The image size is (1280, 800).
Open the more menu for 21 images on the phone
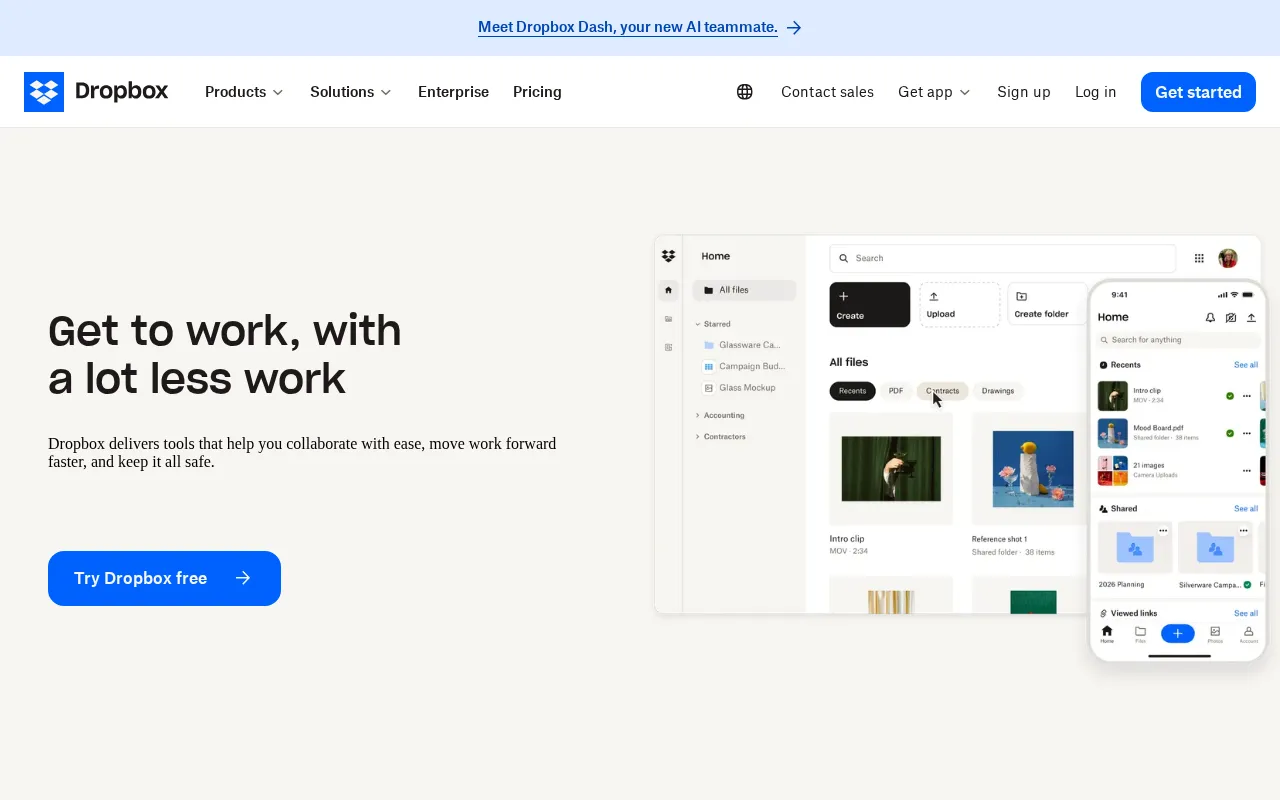1247,470
